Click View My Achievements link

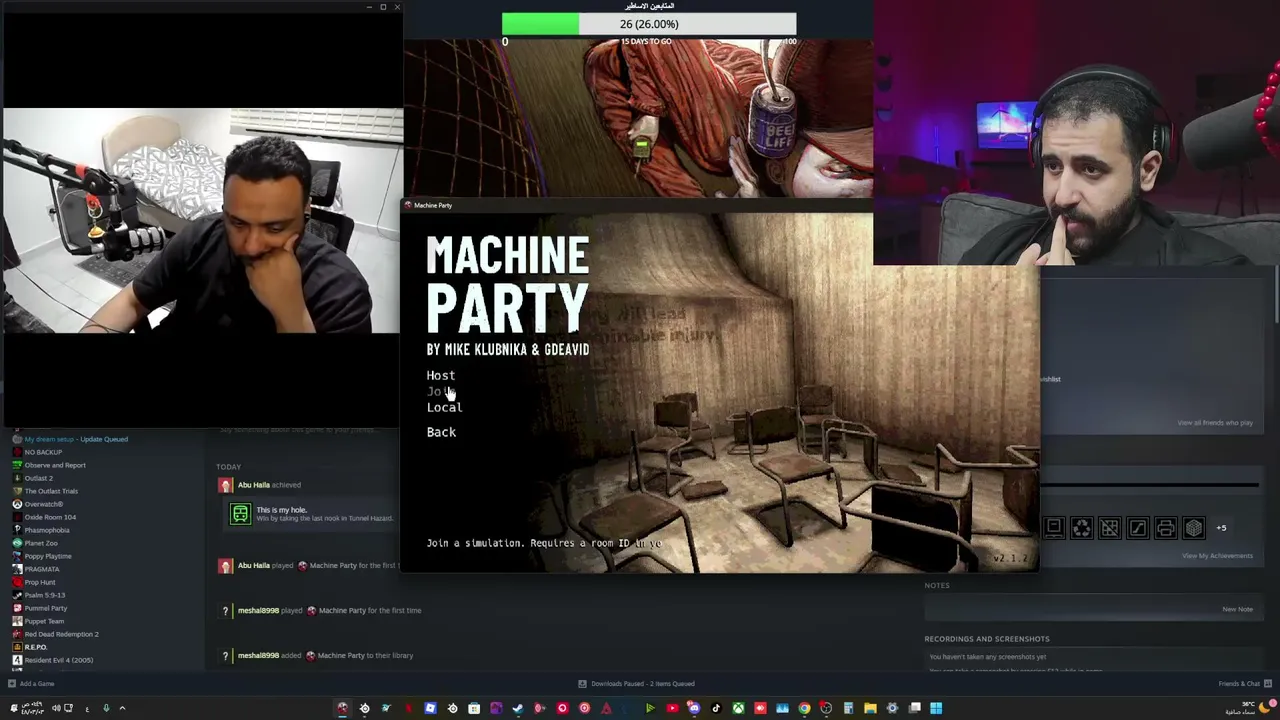tap(1217, 556)
